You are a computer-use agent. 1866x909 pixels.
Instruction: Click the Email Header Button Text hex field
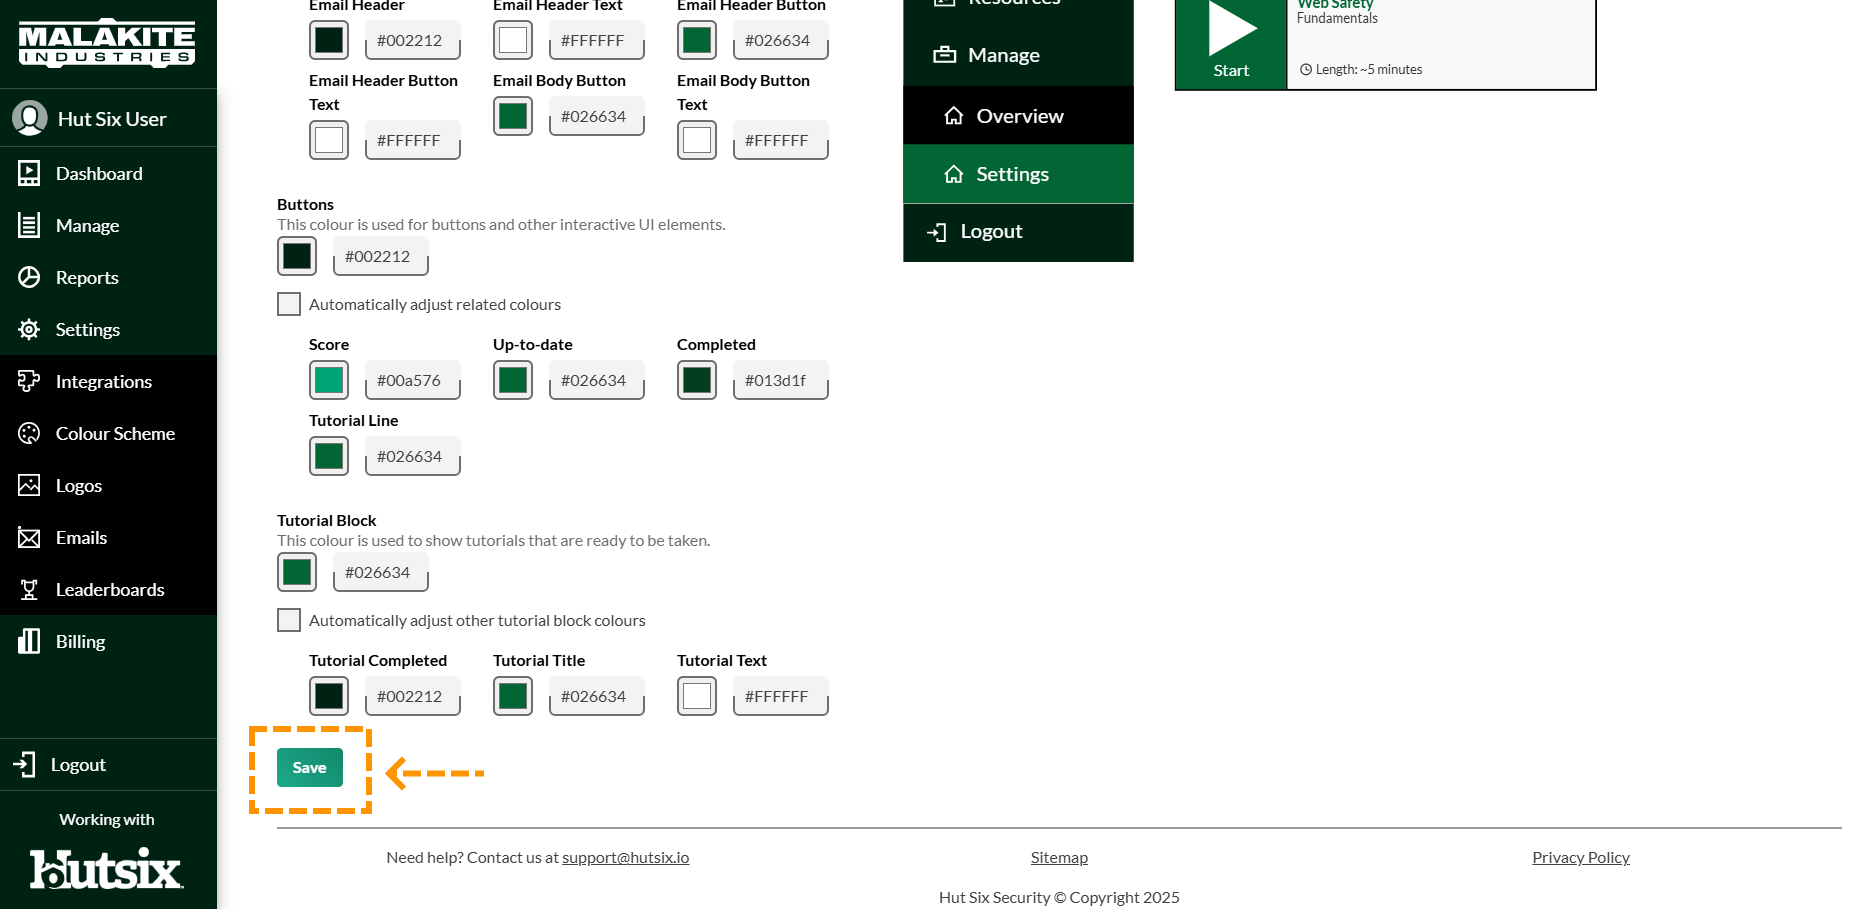413,140
